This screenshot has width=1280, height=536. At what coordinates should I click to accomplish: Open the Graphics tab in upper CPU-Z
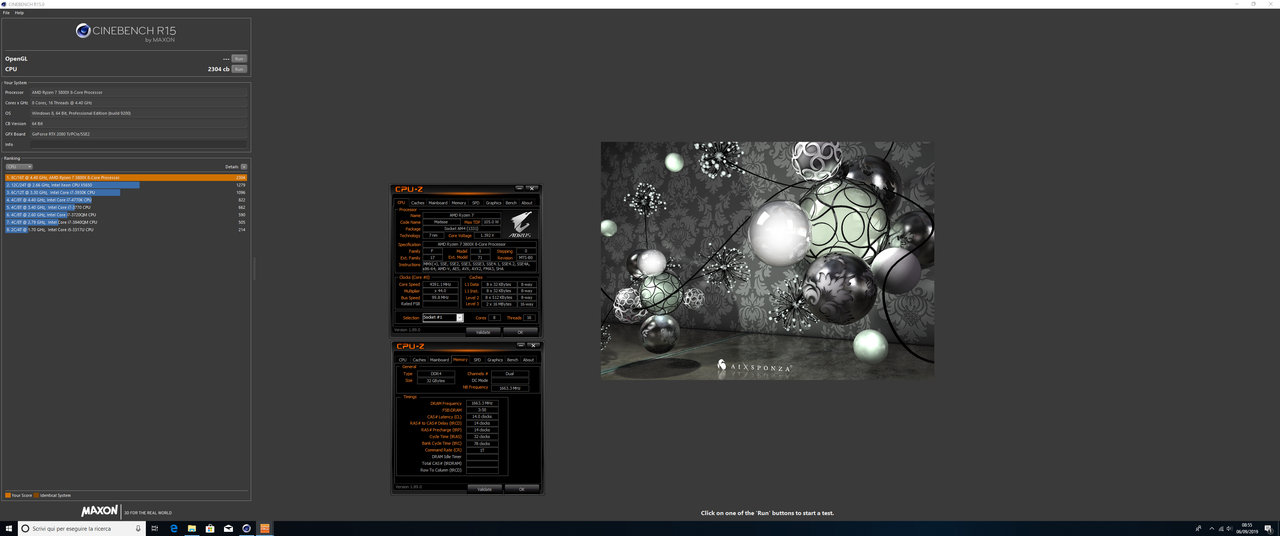[x=494, y=203]
